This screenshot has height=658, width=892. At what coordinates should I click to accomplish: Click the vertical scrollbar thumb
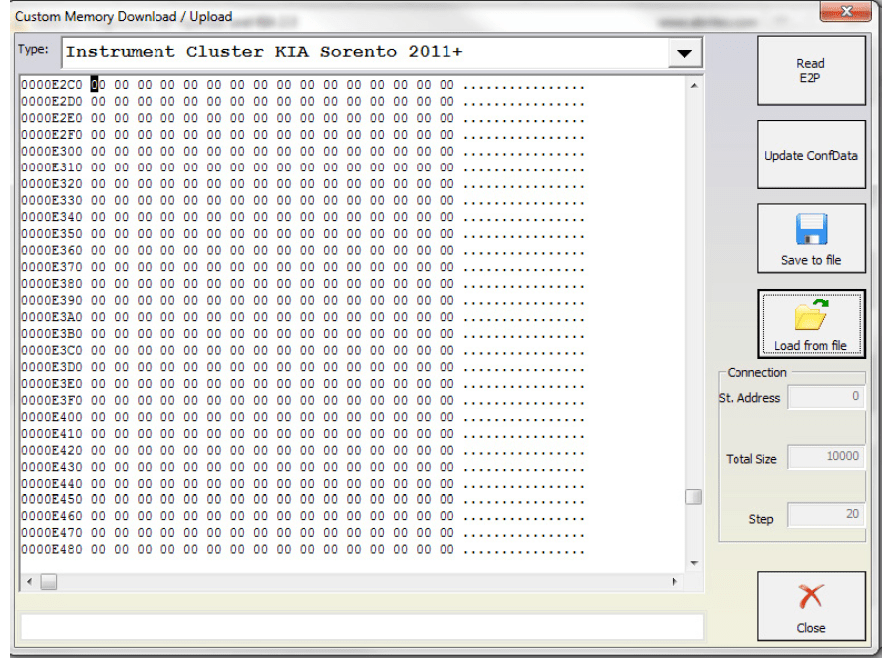point(694,497)
